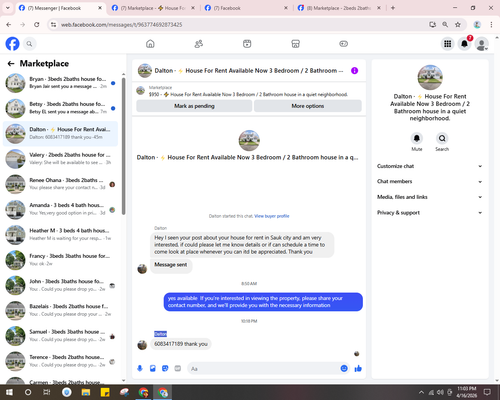Open File Explorer from the taskbar
The image size is (500, 400).
click(86, 392)
